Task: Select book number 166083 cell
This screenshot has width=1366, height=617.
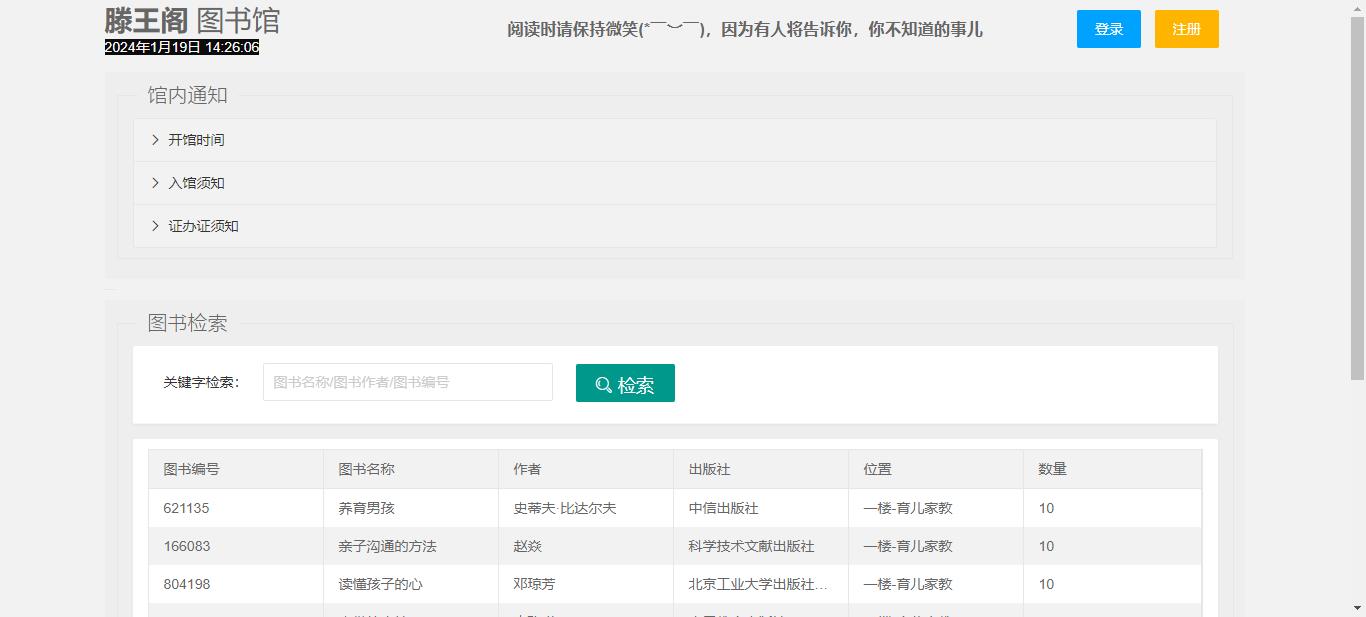Action: (236, 546)
